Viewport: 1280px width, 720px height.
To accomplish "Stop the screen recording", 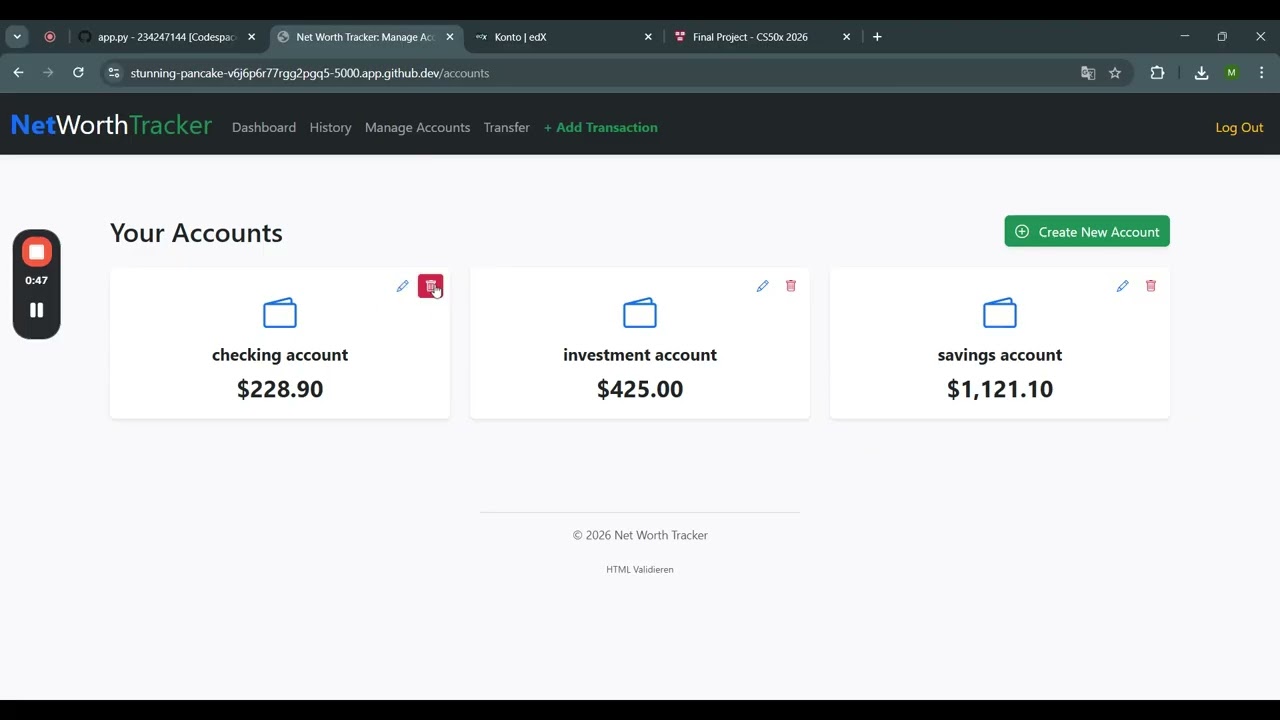I will (37, 252).
